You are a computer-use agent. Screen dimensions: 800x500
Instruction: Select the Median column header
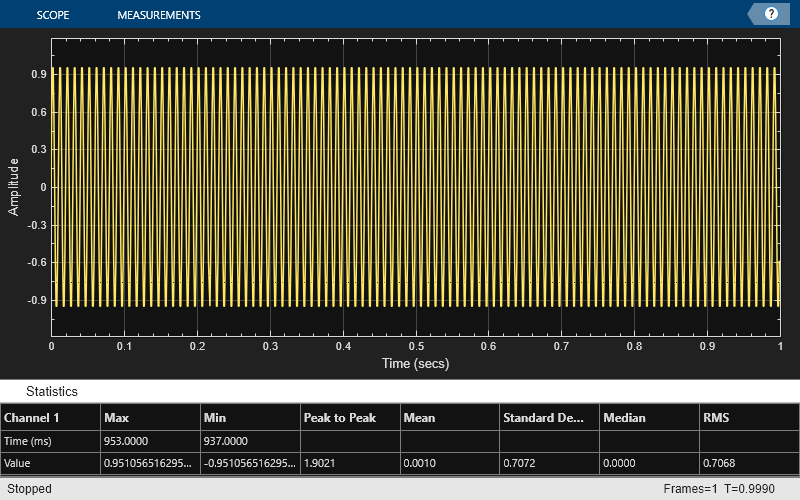point(625,417)
